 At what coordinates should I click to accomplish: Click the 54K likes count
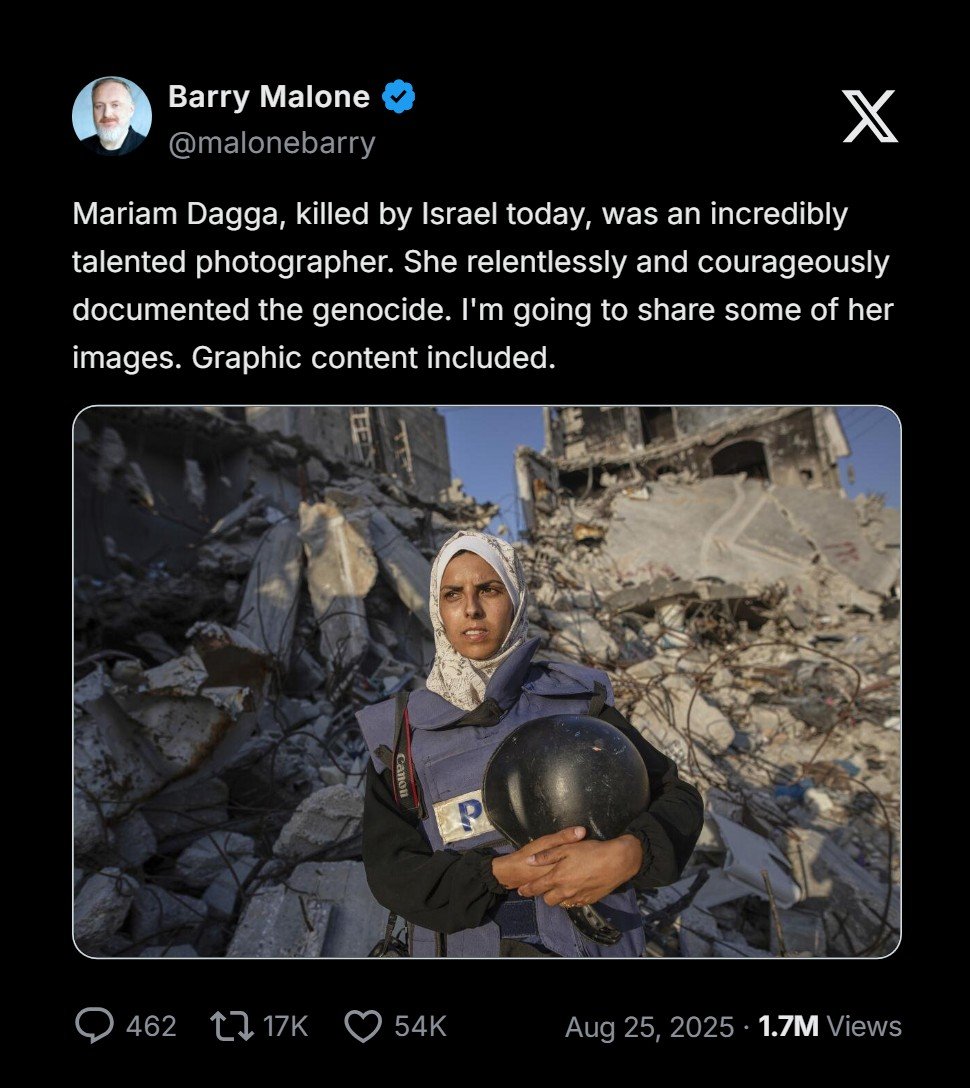click(420, 1026)
